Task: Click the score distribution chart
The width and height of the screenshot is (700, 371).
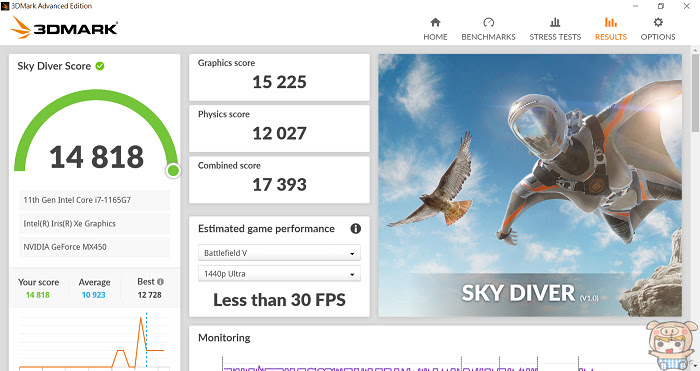Action: (94, 342)
